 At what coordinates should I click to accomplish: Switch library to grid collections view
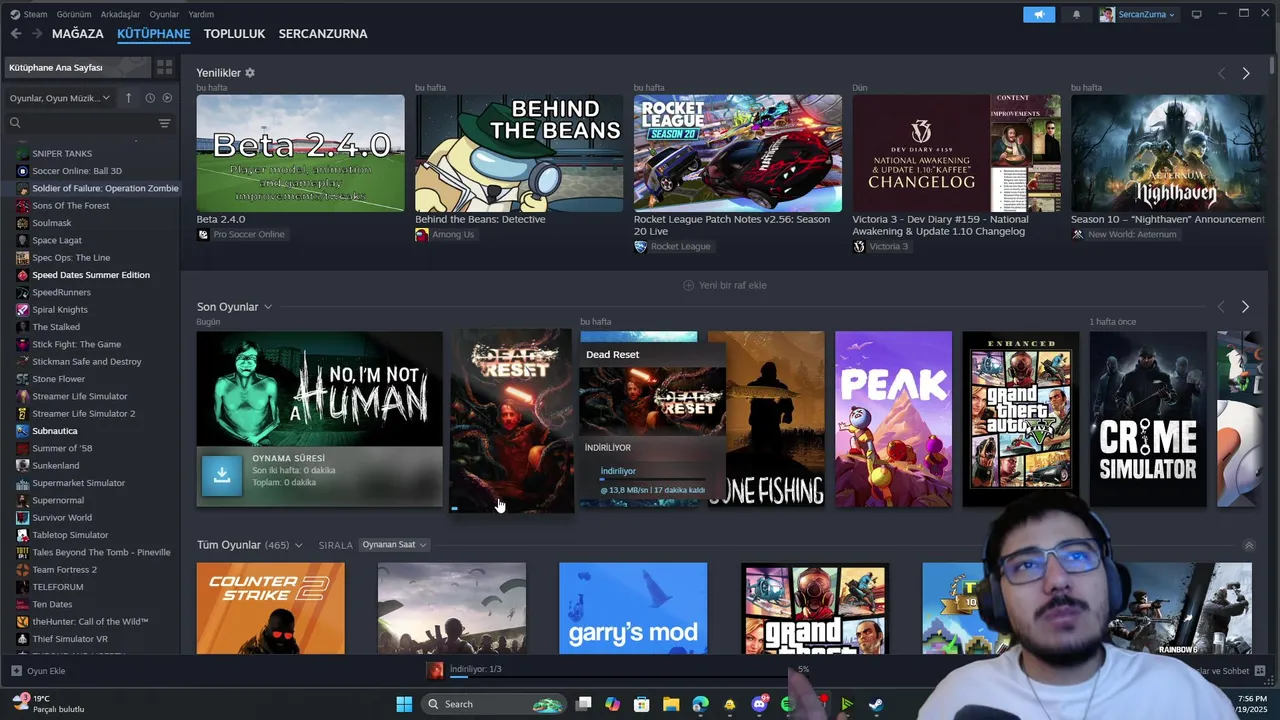(x=165, y=67)
